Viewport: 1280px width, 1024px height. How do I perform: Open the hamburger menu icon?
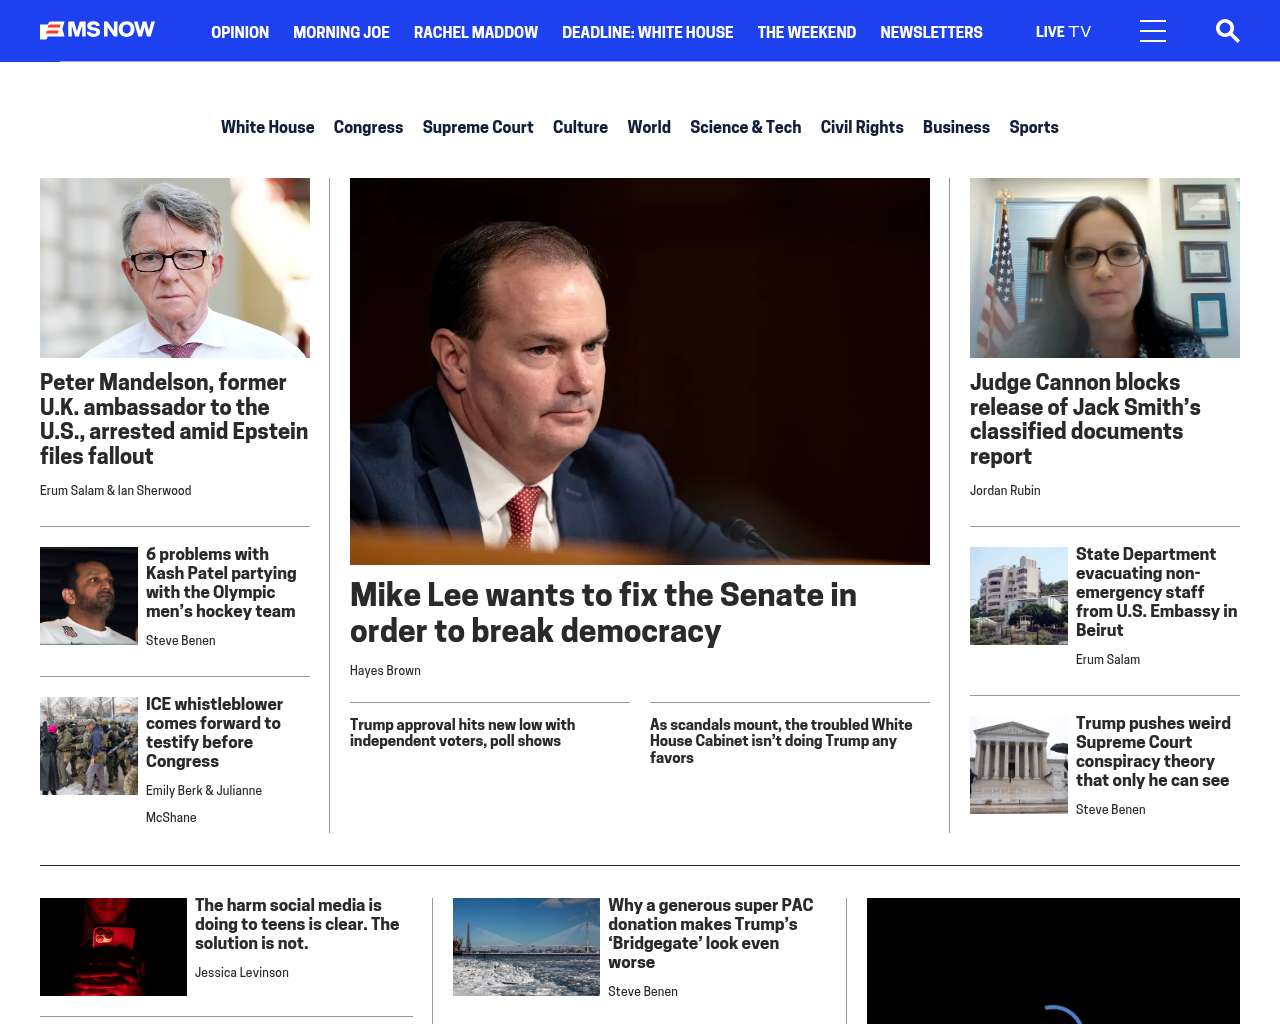point(1152,31)
